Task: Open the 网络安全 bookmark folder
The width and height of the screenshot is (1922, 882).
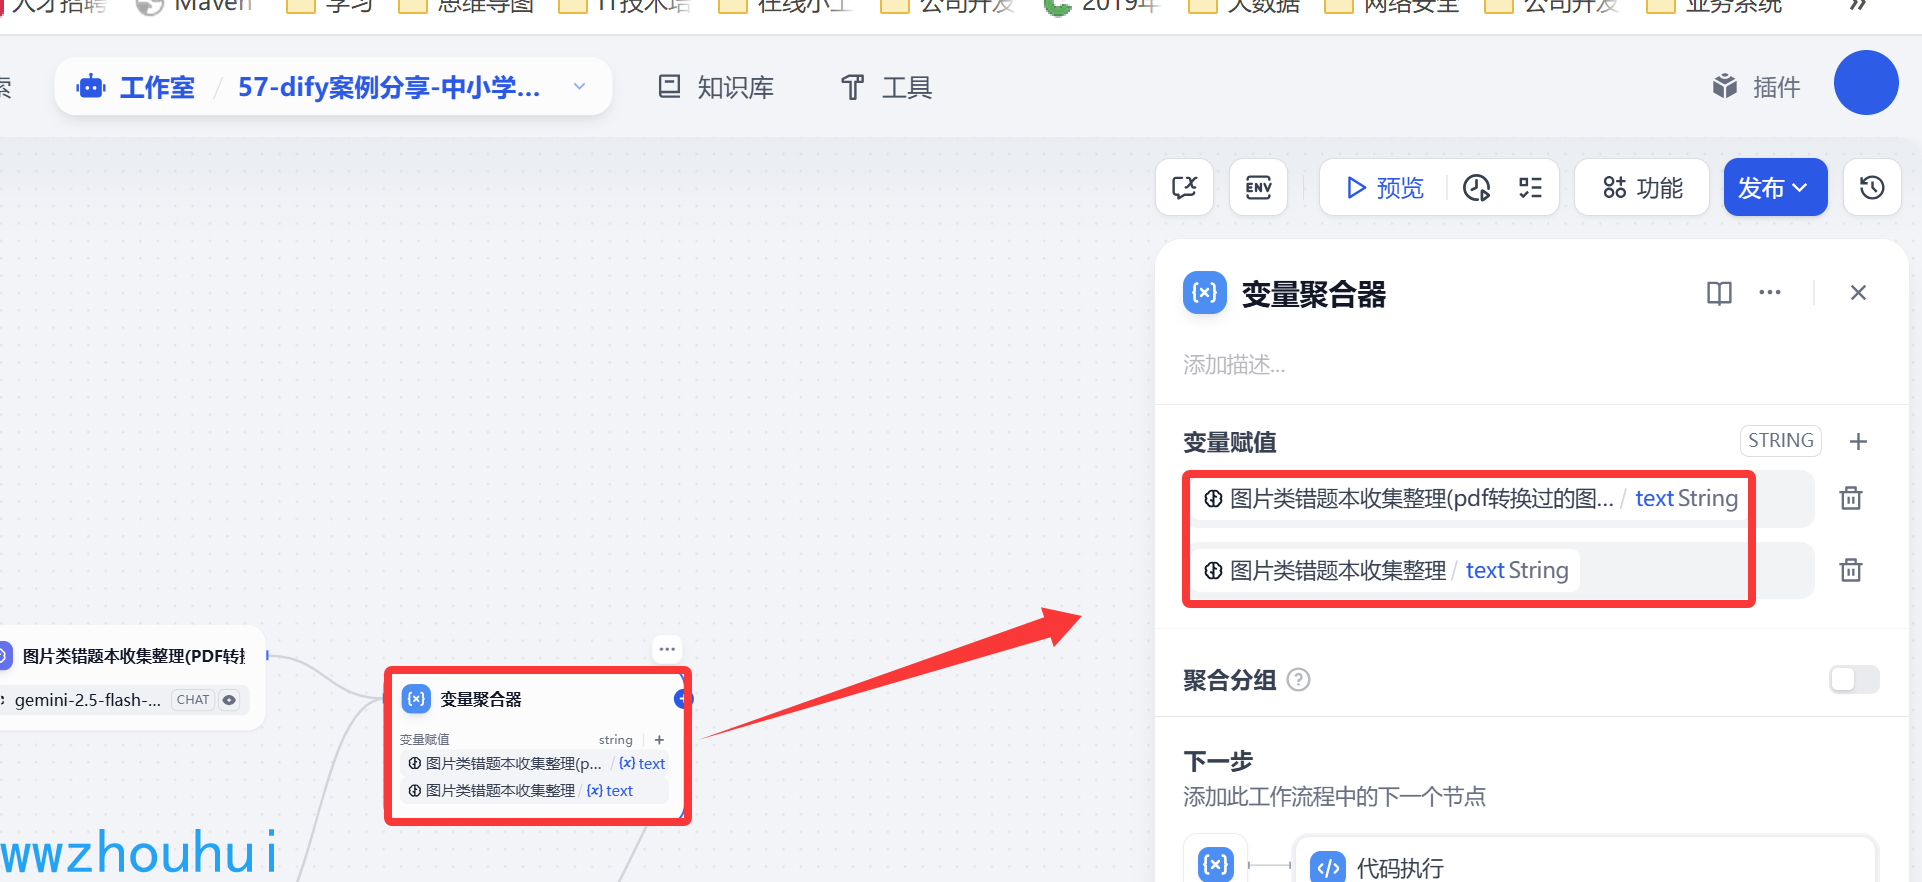Action: pyautogui.click(x=1392, y=6)
